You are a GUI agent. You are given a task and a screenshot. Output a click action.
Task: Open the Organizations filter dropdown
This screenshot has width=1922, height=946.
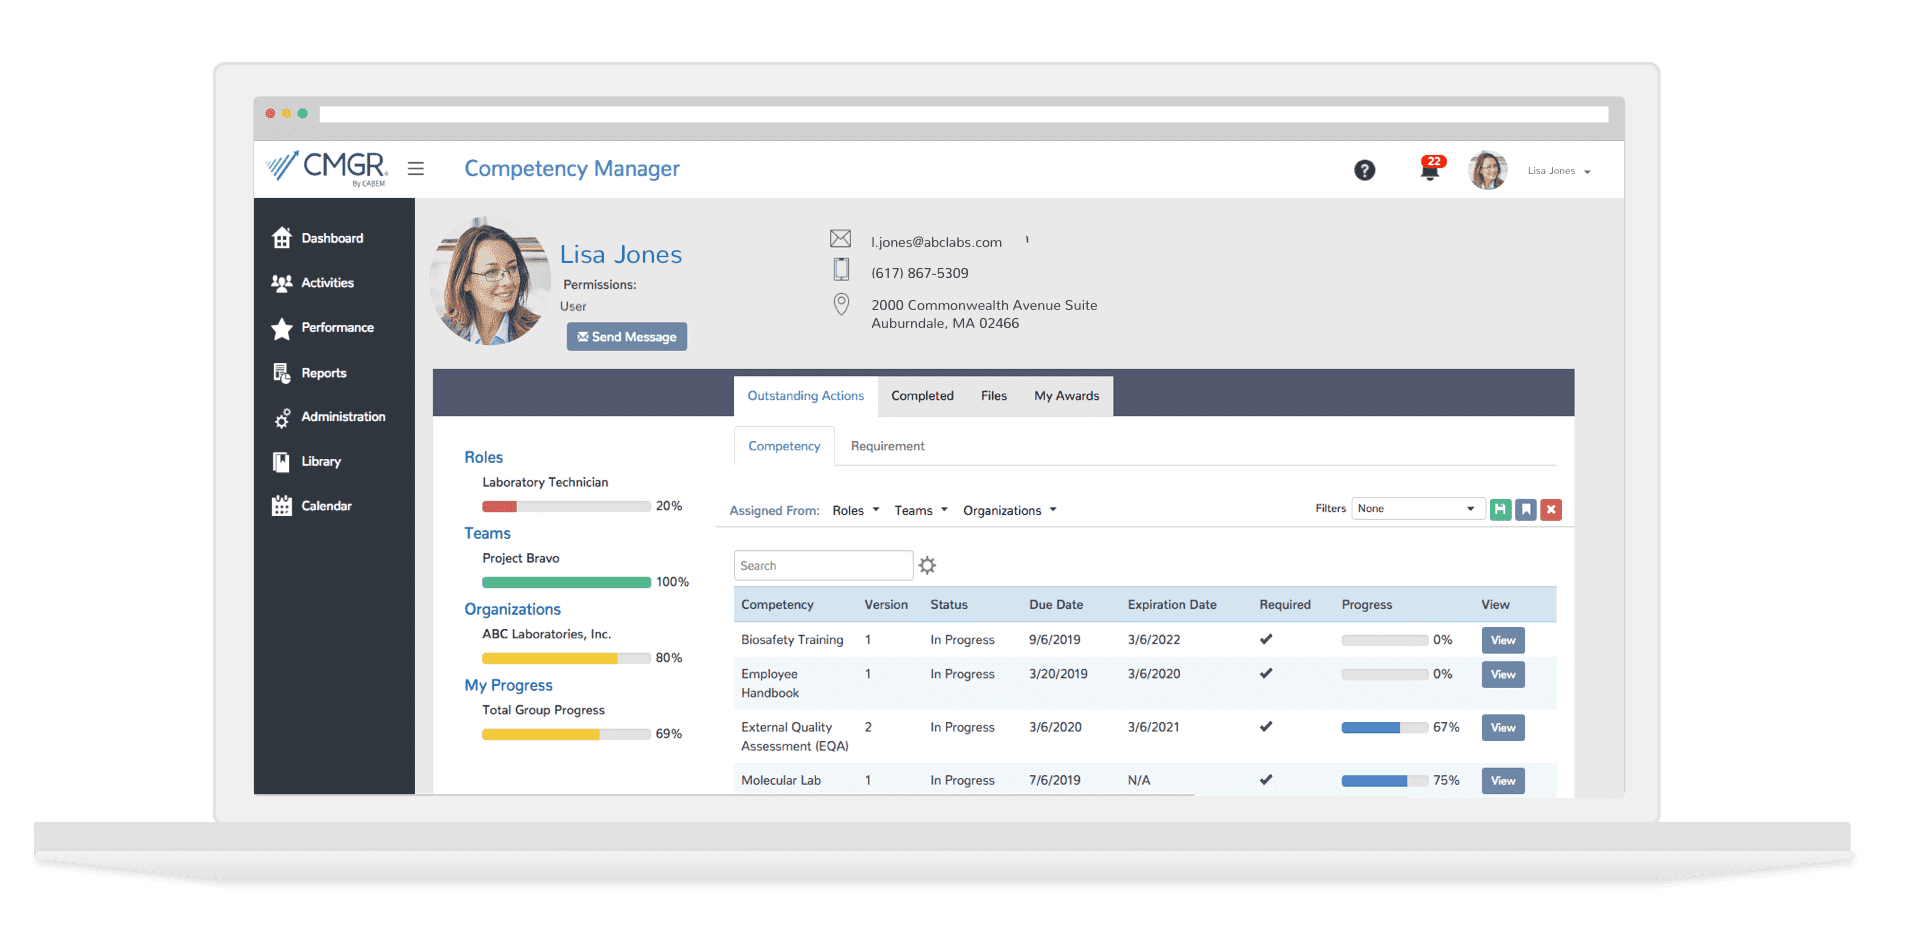[1008, 510]
